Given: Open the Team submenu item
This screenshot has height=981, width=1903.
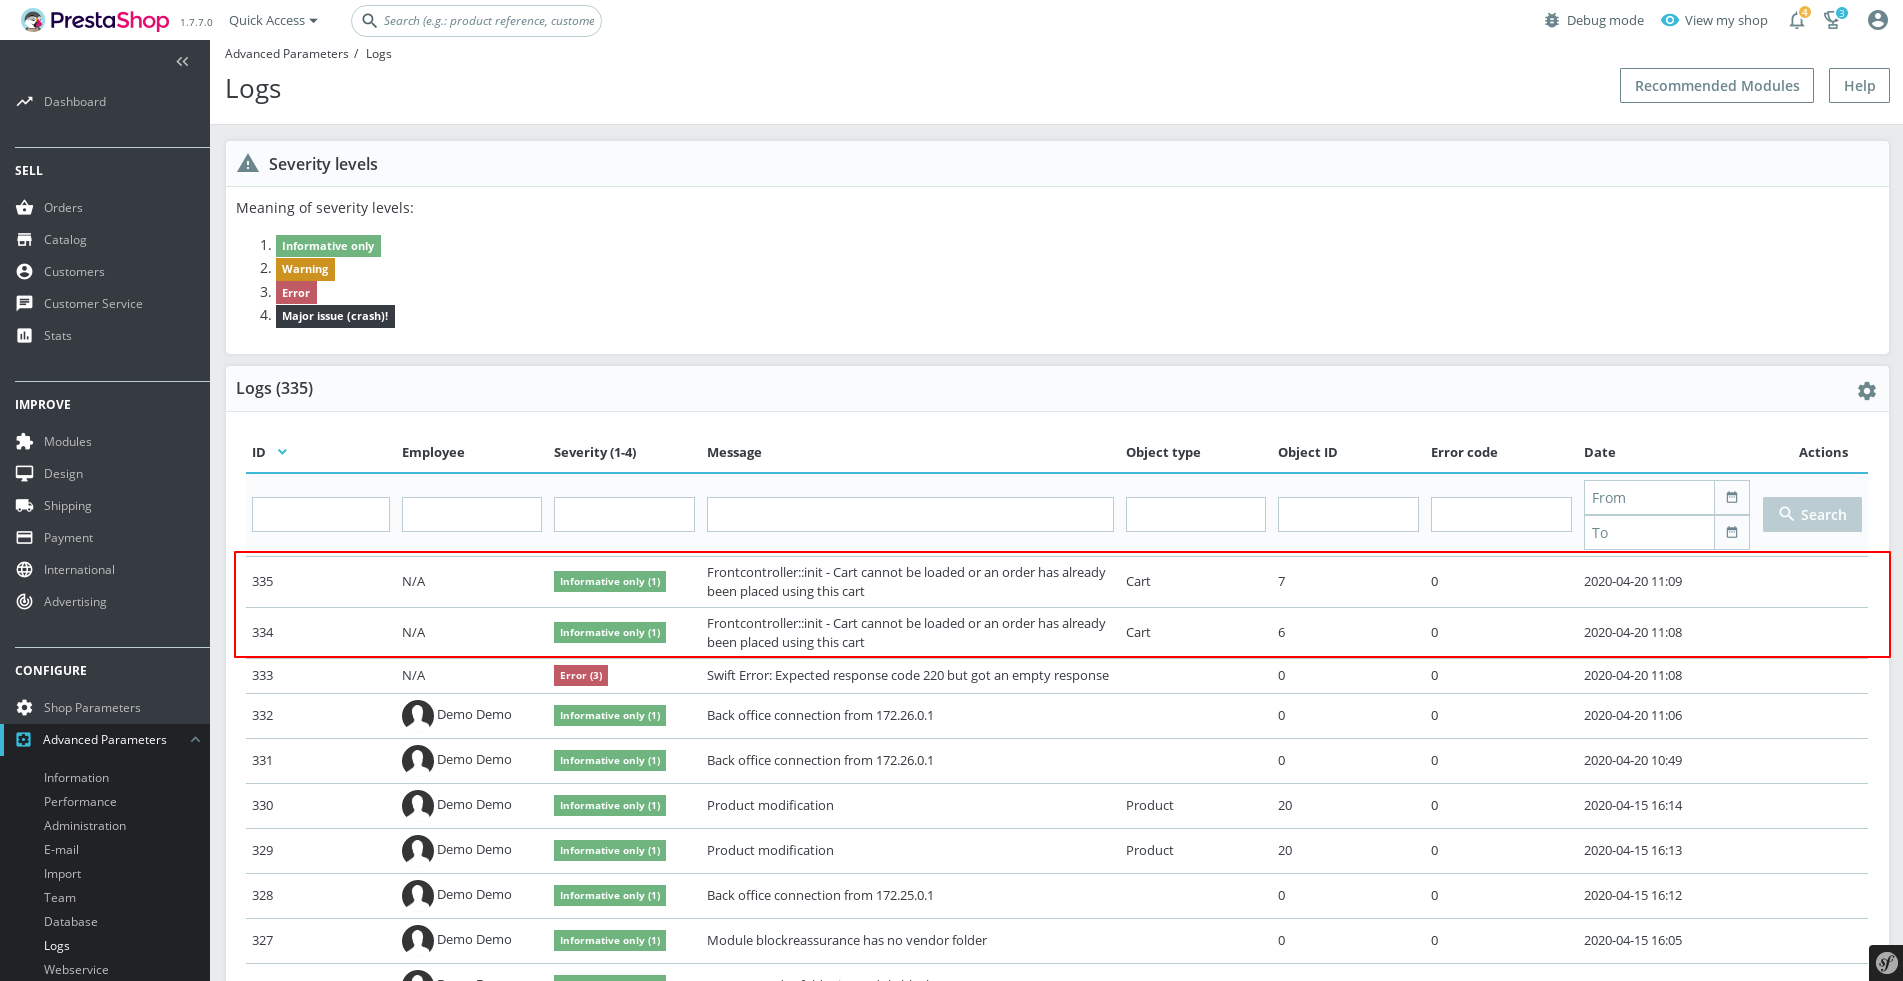Looking at the screenshot, I should [59, 898].
